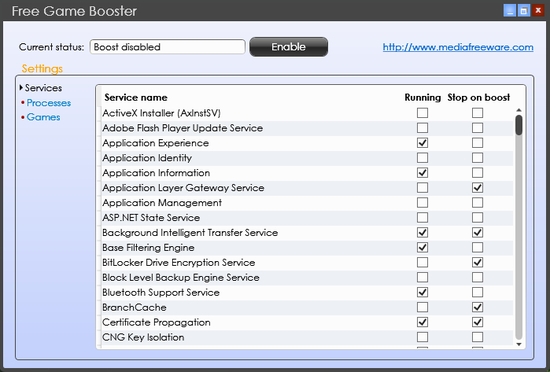
Task: Uncheck Running for Background Intelligent Transfer Service
Action: [422, 233]
